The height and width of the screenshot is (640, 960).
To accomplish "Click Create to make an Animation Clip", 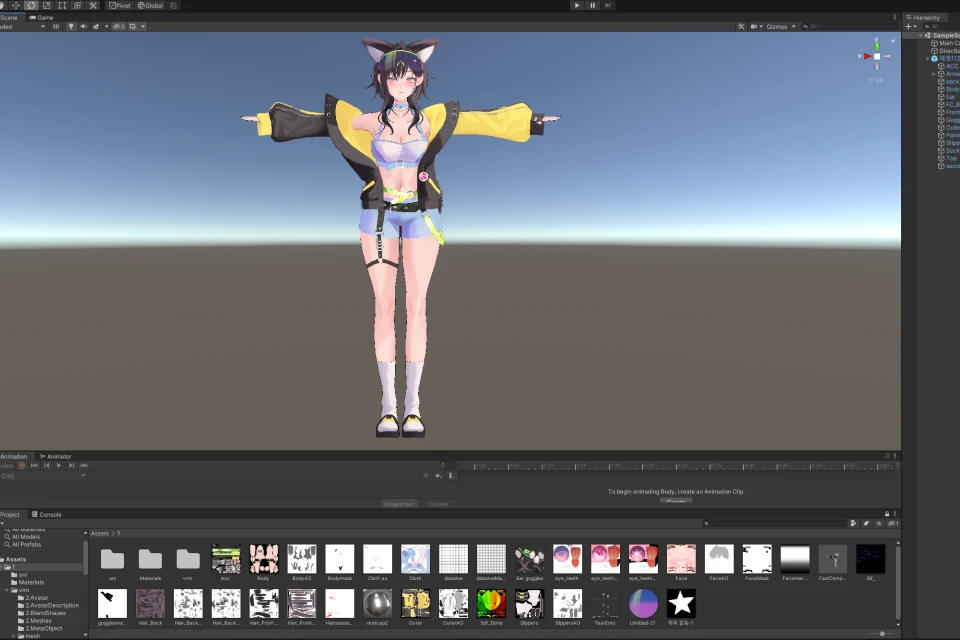I will [676, 502].
